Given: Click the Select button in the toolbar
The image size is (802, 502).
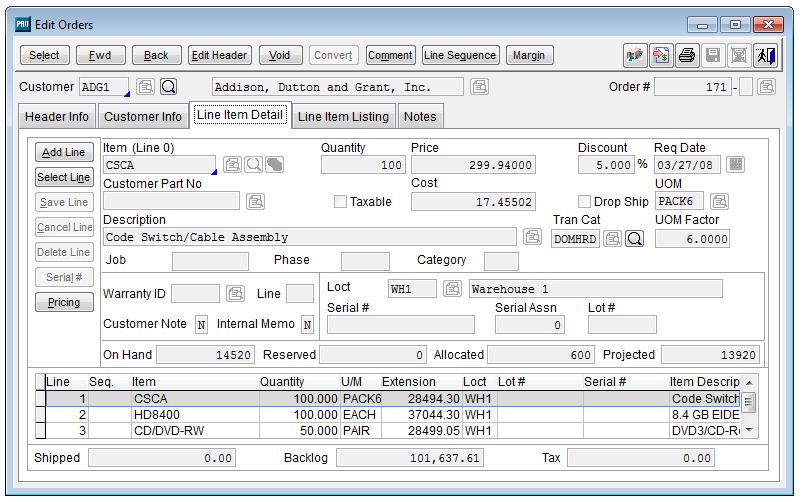Looking at the screenshot, I should (x=44, y=55).
